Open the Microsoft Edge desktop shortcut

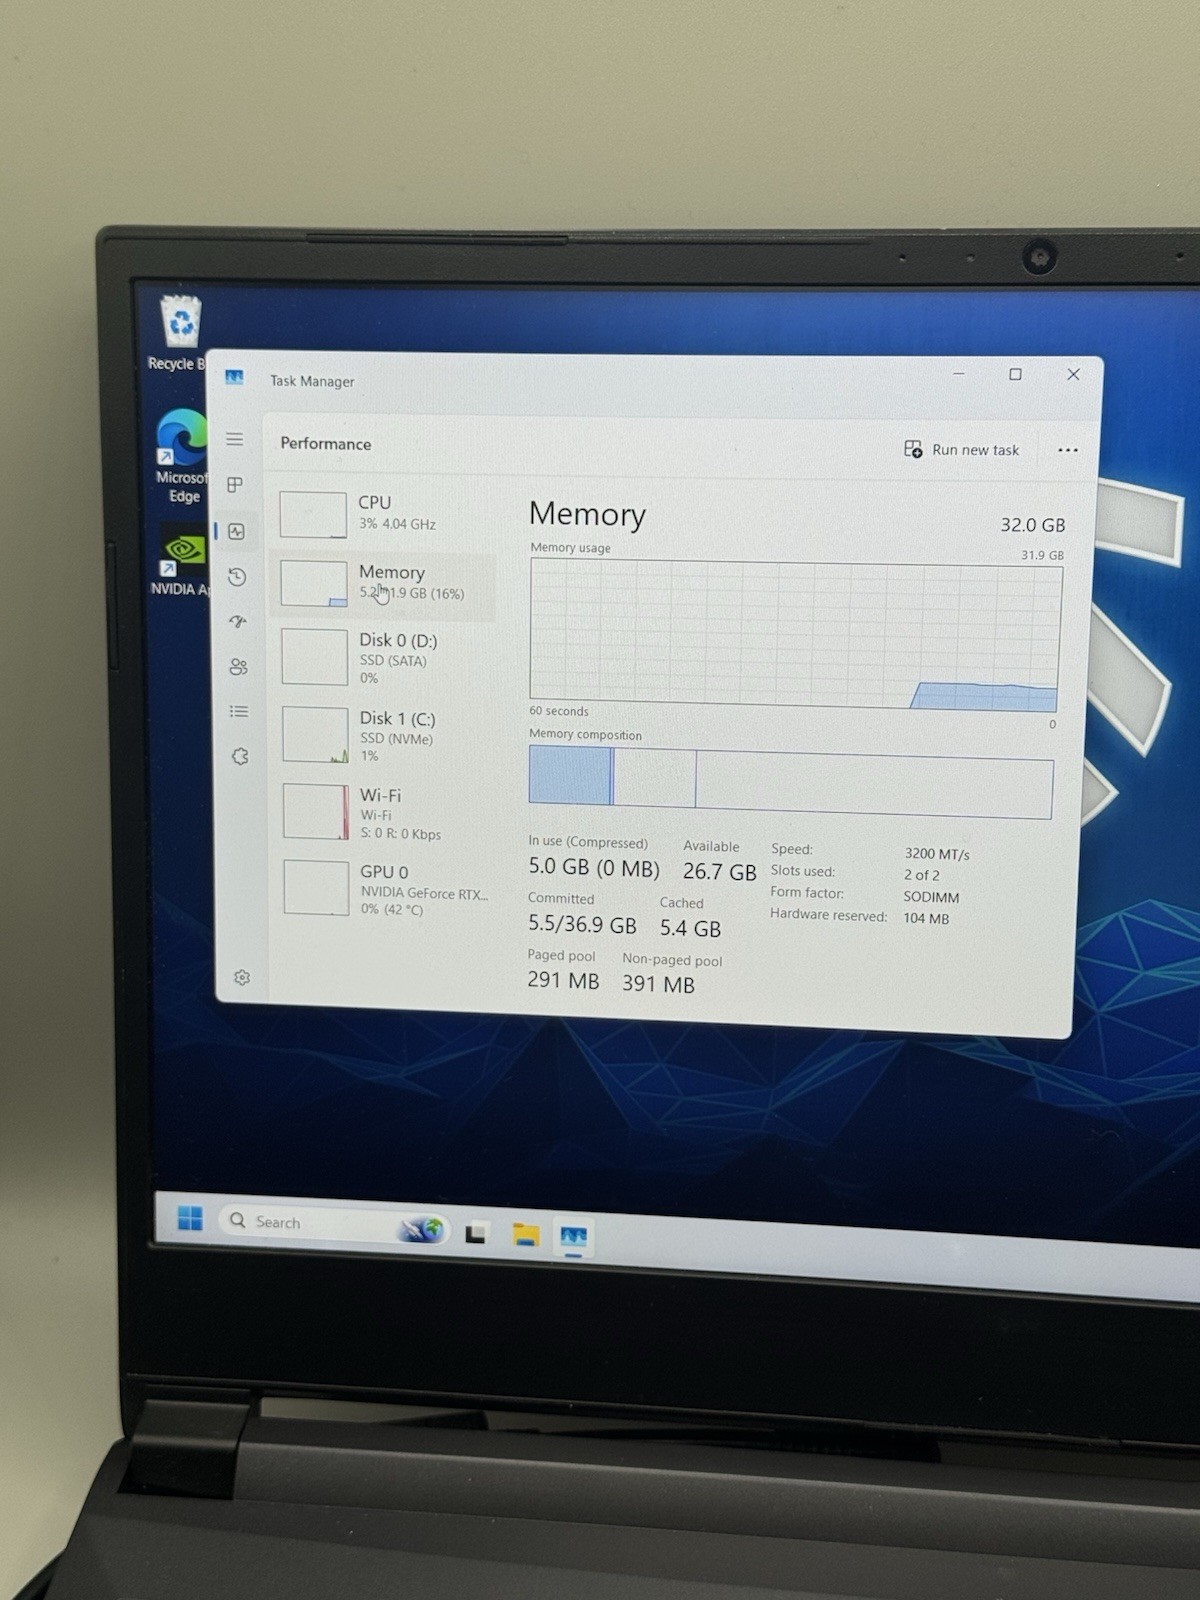pyautogui.click(x=182, y=456)
